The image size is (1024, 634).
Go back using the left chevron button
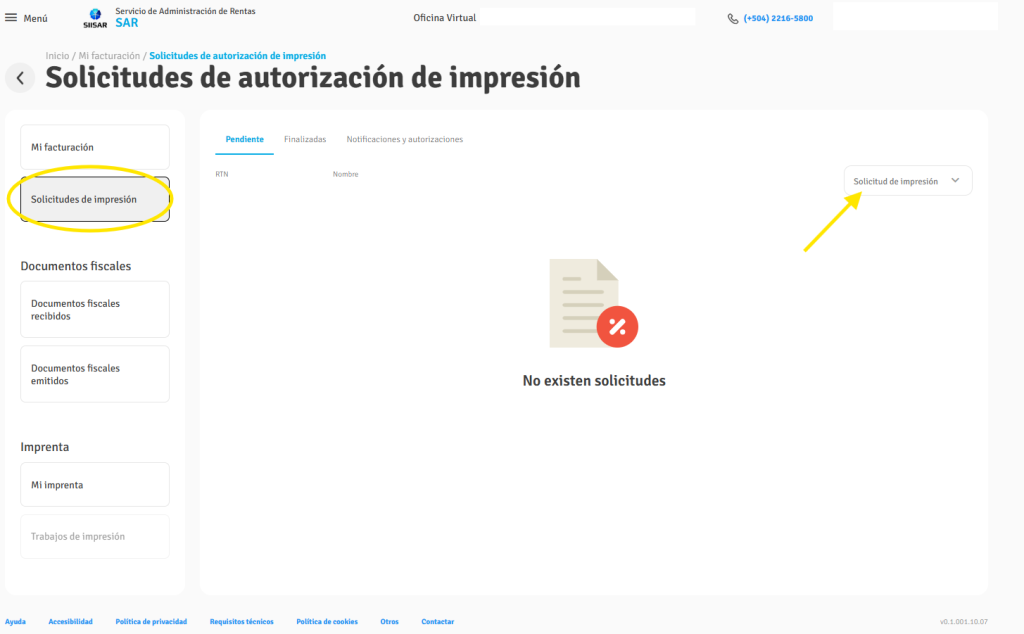pos(20,78)
